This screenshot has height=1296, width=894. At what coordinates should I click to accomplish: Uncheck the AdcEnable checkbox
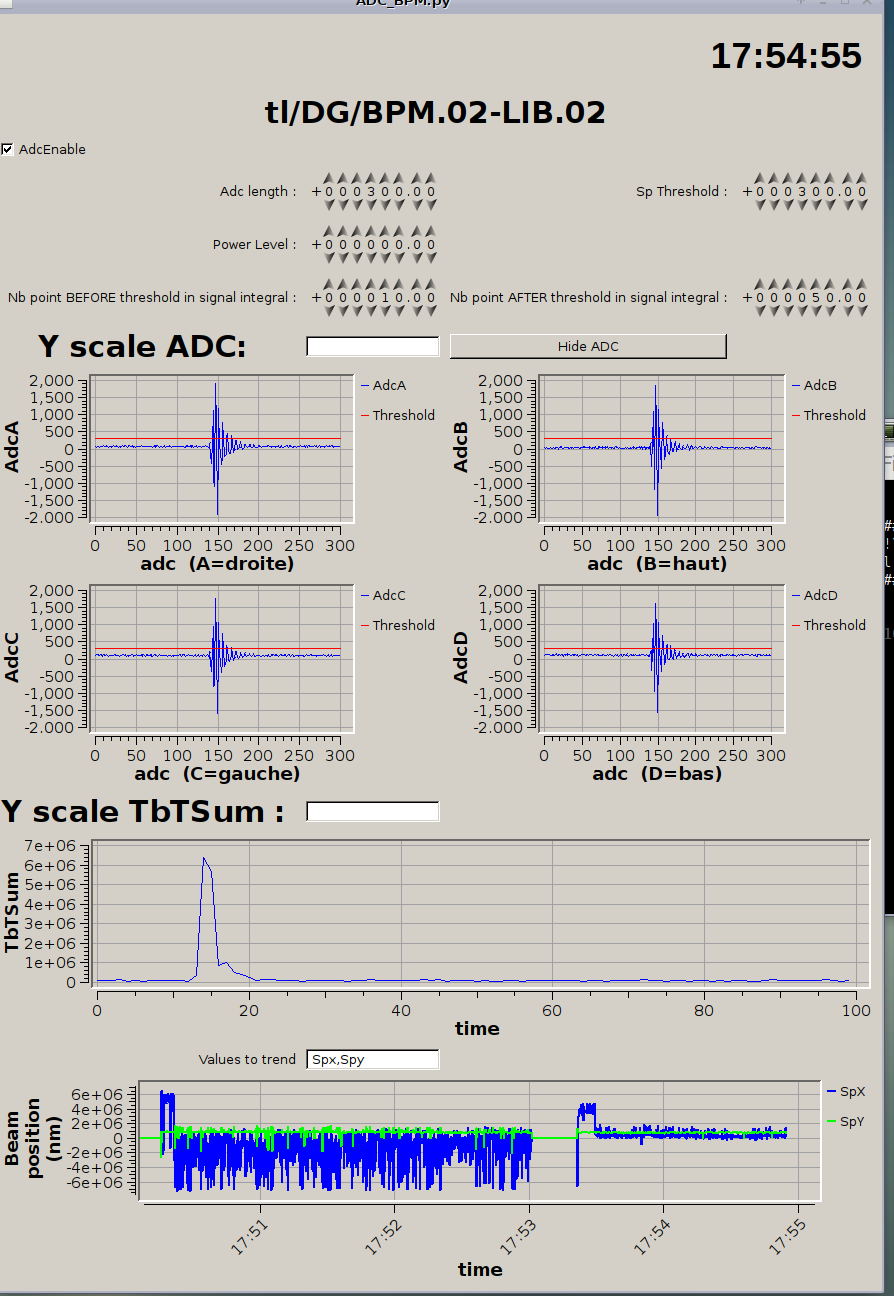[x=9, y=149]
